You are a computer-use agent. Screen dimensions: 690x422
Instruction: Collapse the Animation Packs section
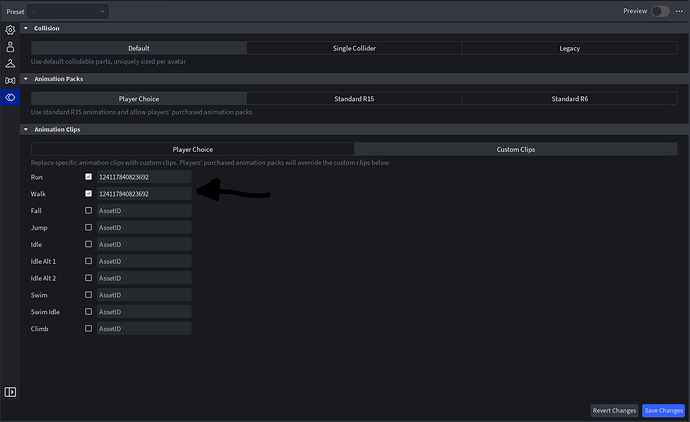(x=26, y=79)
